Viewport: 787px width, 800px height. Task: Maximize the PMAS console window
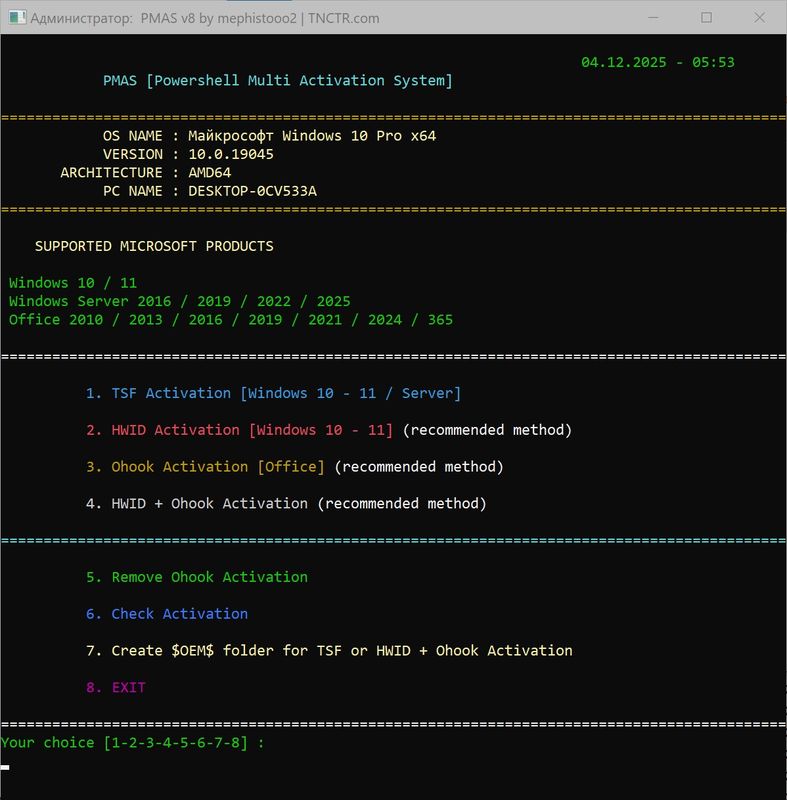click(706, 18)
